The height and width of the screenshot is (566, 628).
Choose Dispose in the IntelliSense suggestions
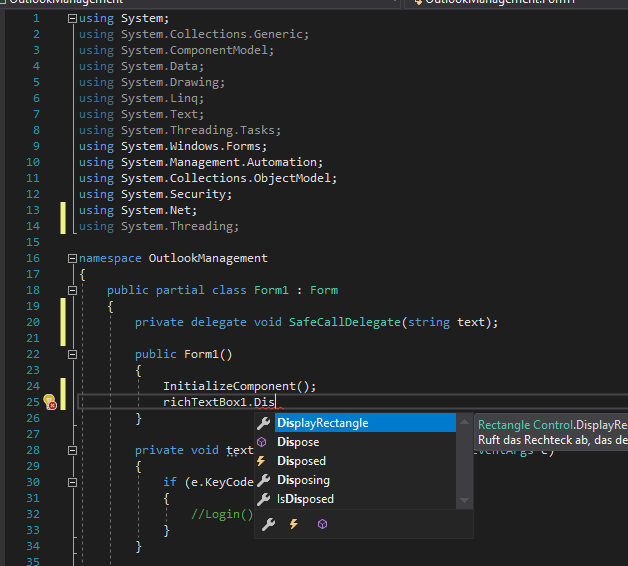pyautogui.click(x=298, y=442)
